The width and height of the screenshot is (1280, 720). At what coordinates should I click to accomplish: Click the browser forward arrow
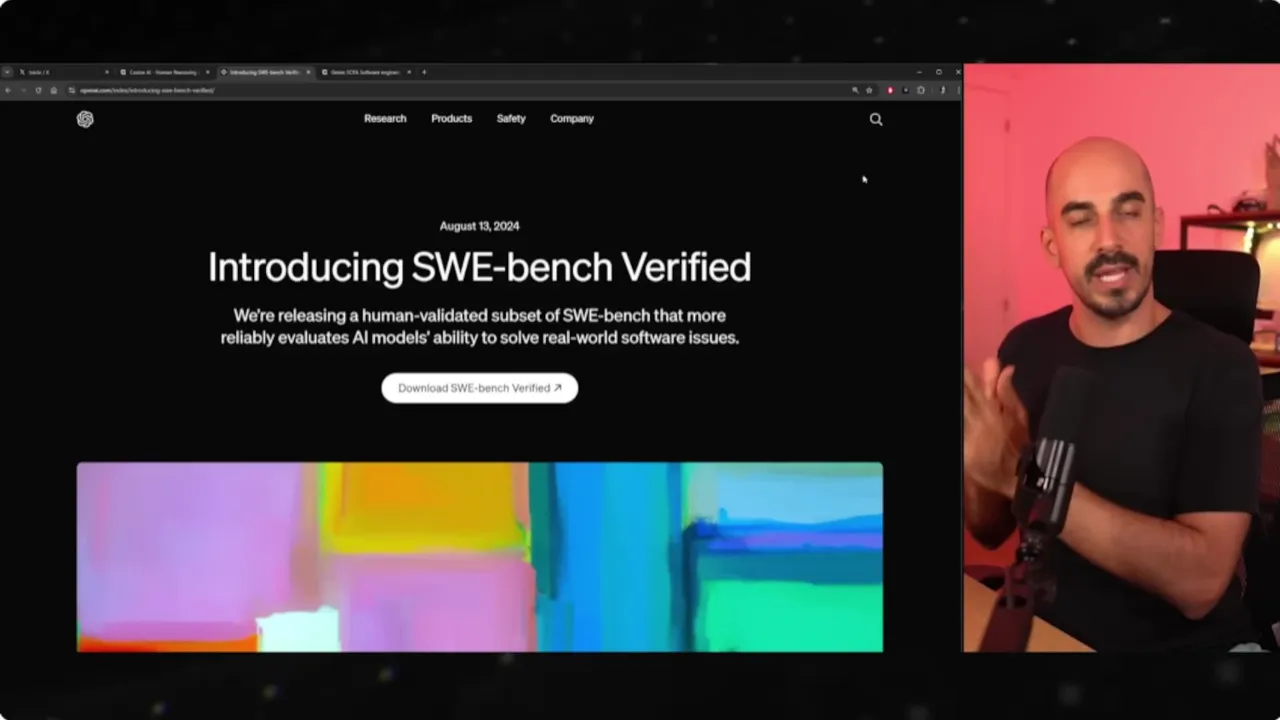click(23, 90)
